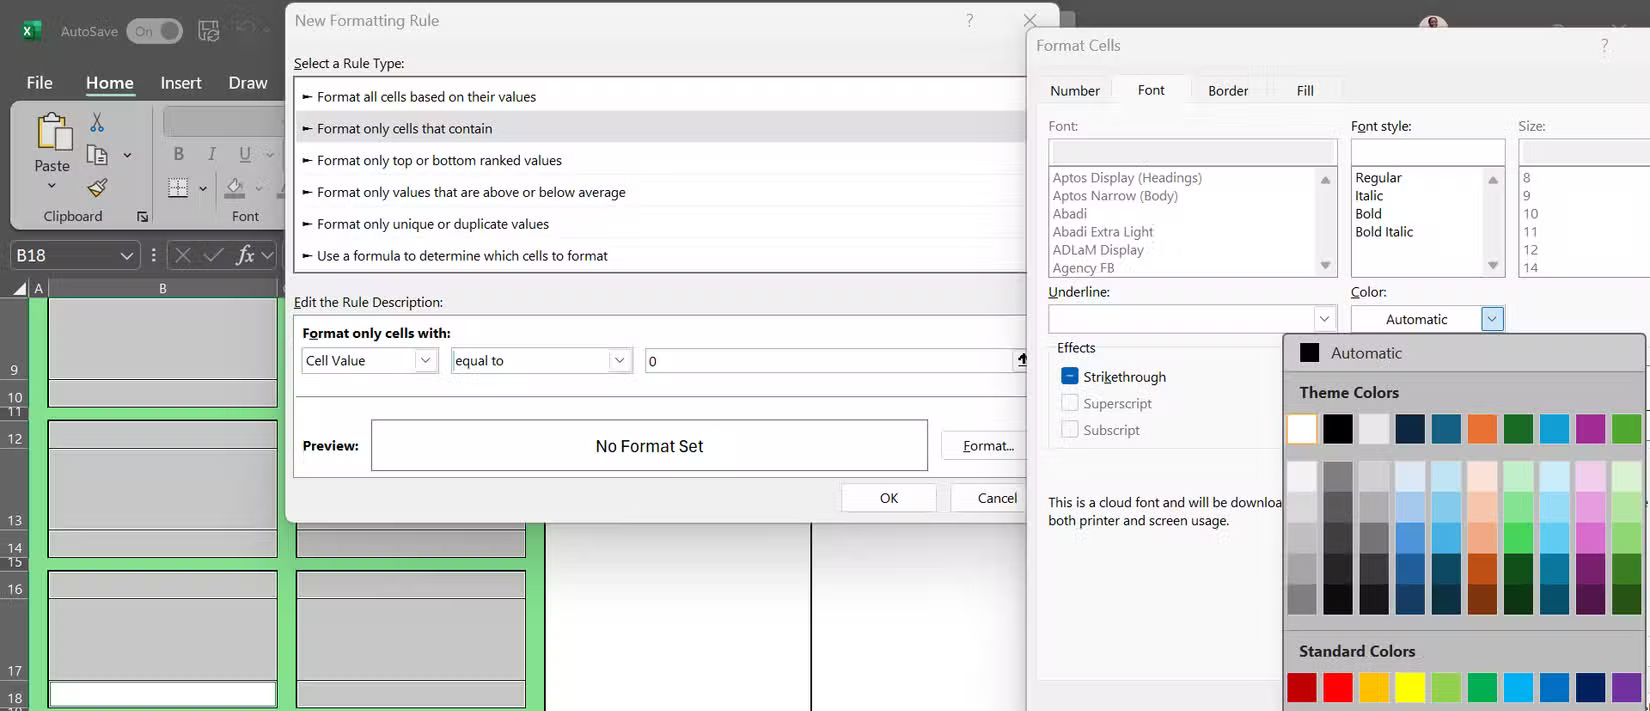
Task: Click the Cut scissors icon
Action: pyautogui.click(x=97, y=122)
